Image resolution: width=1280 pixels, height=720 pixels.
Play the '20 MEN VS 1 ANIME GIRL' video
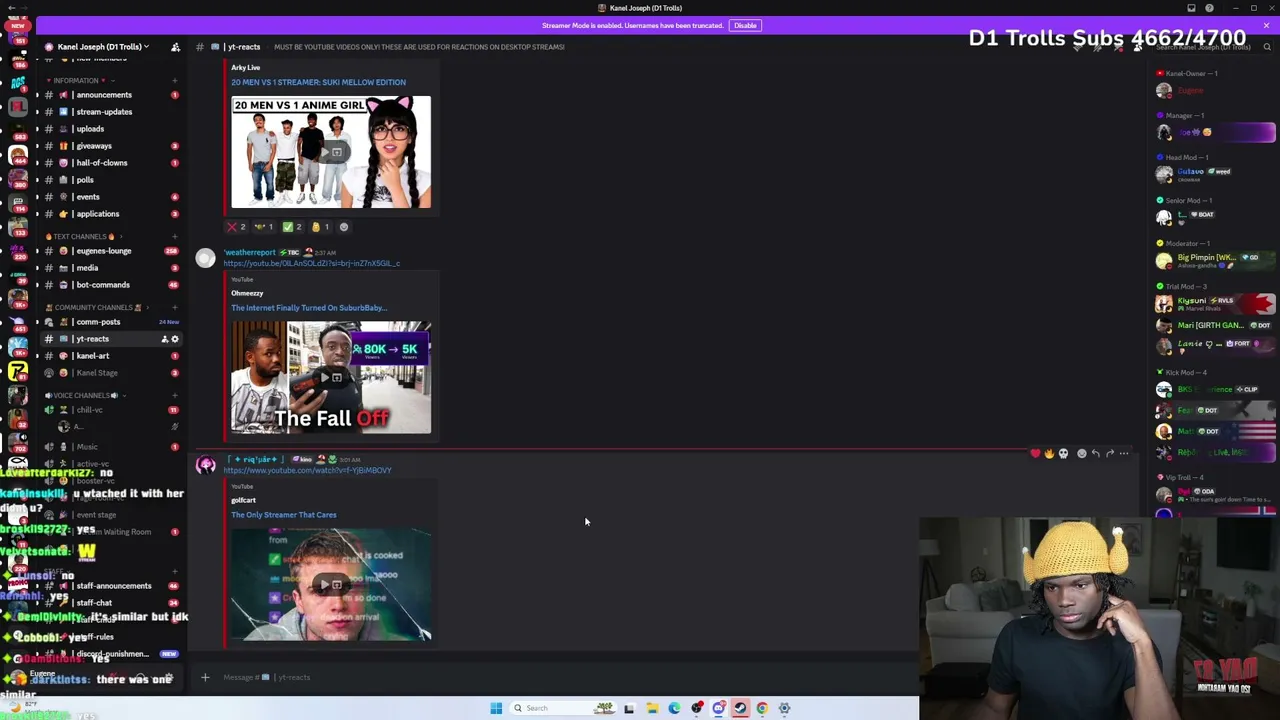click(331, 152)
